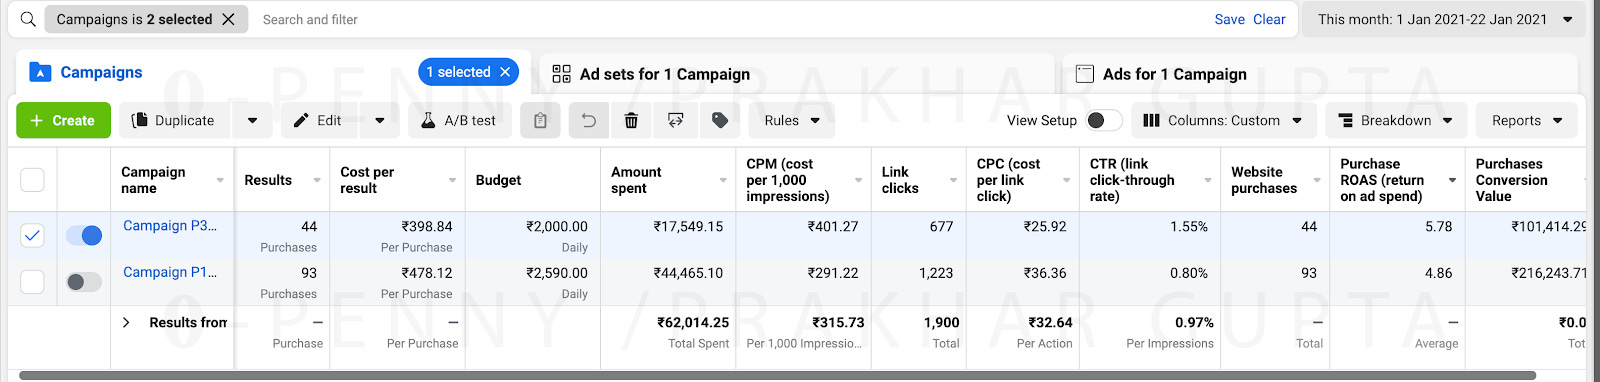Image resolution: width=1600 pixels, height=382 pixels.
Task: Click the clipboard paste icon
Action: pos(540,121)
